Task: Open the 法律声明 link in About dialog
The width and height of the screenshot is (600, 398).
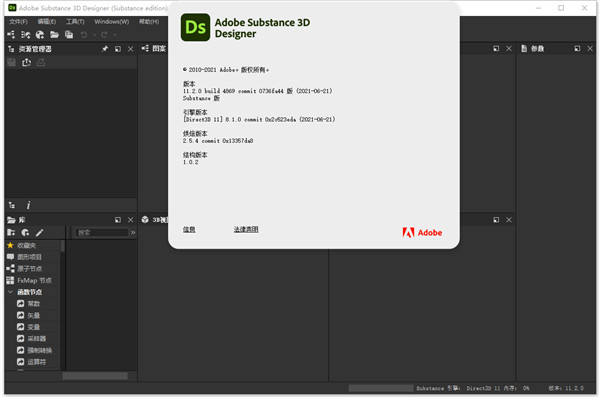Action: pyautogui.click(x=246, y=229)
